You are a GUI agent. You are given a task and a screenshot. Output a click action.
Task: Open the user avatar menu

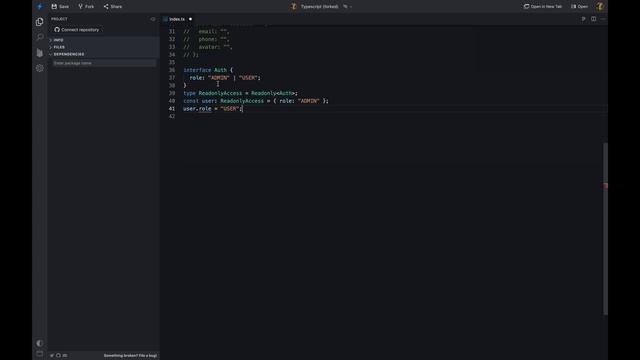pos(600,7)
